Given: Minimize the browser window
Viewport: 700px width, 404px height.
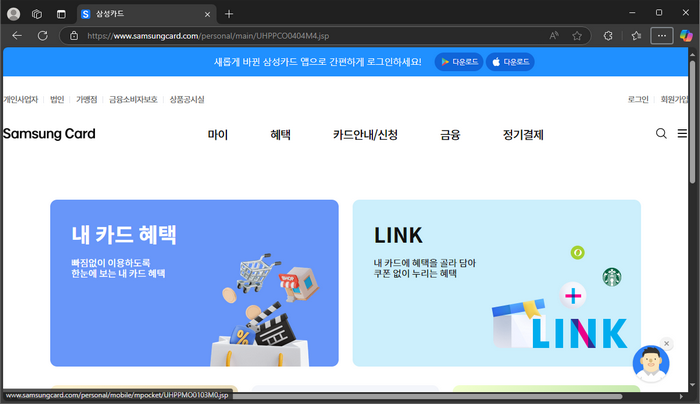Looking at the screenshot, I should tap(632, 13).
